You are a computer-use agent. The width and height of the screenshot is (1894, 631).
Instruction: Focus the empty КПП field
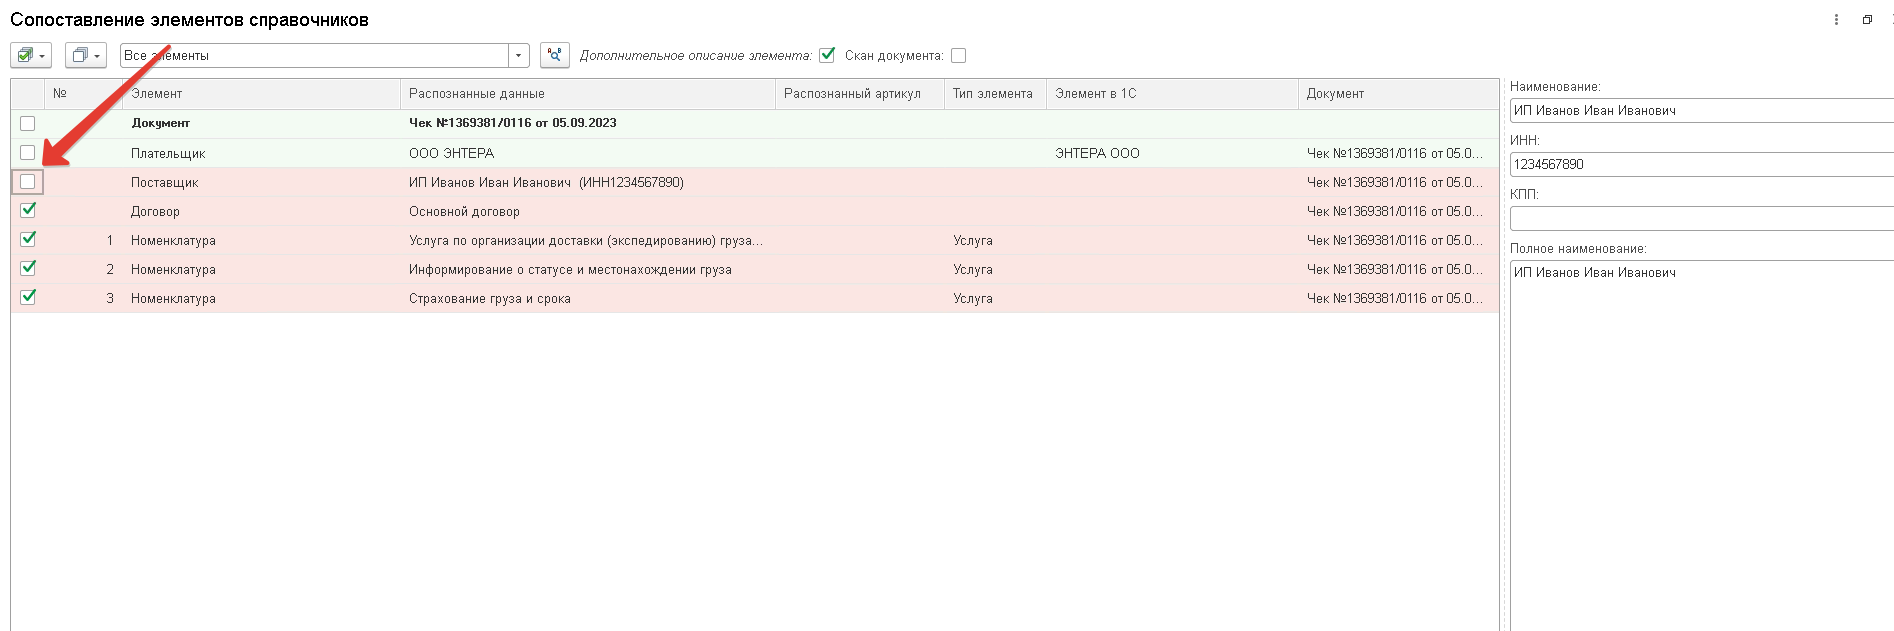tap(1701, 219)
